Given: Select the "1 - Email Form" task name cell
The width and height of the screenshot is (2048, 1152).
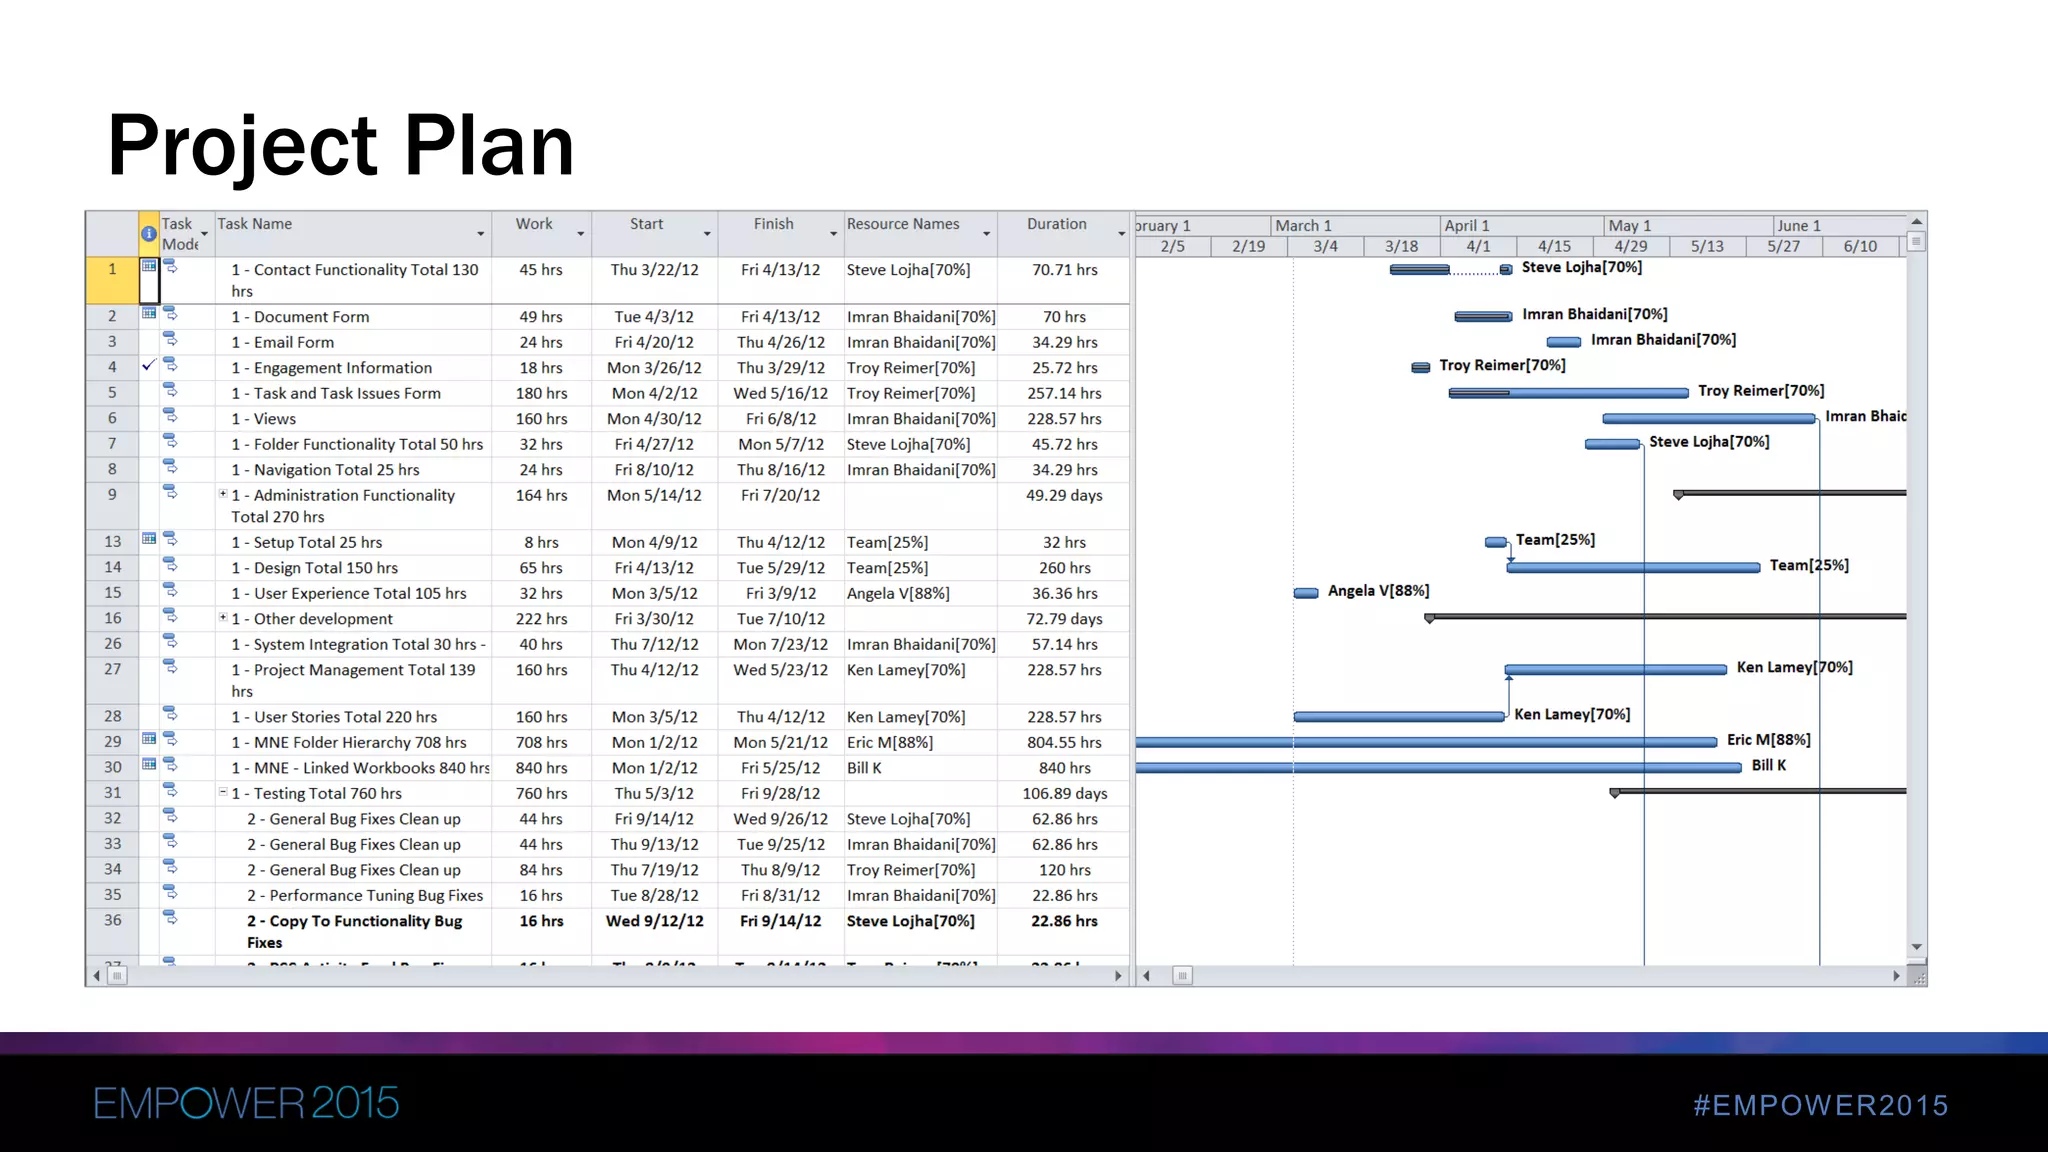Looking at the screenshot, I should point(353,342).
